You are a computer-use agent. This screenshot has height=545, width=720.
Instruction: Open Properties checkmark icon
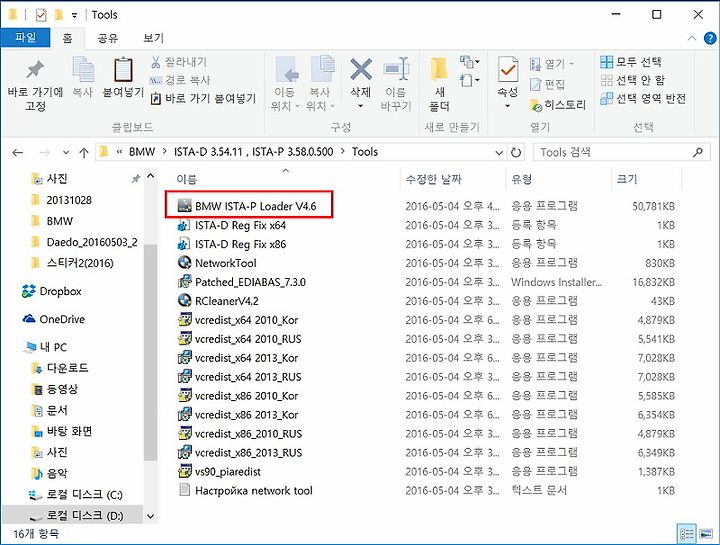pos(507,69)
